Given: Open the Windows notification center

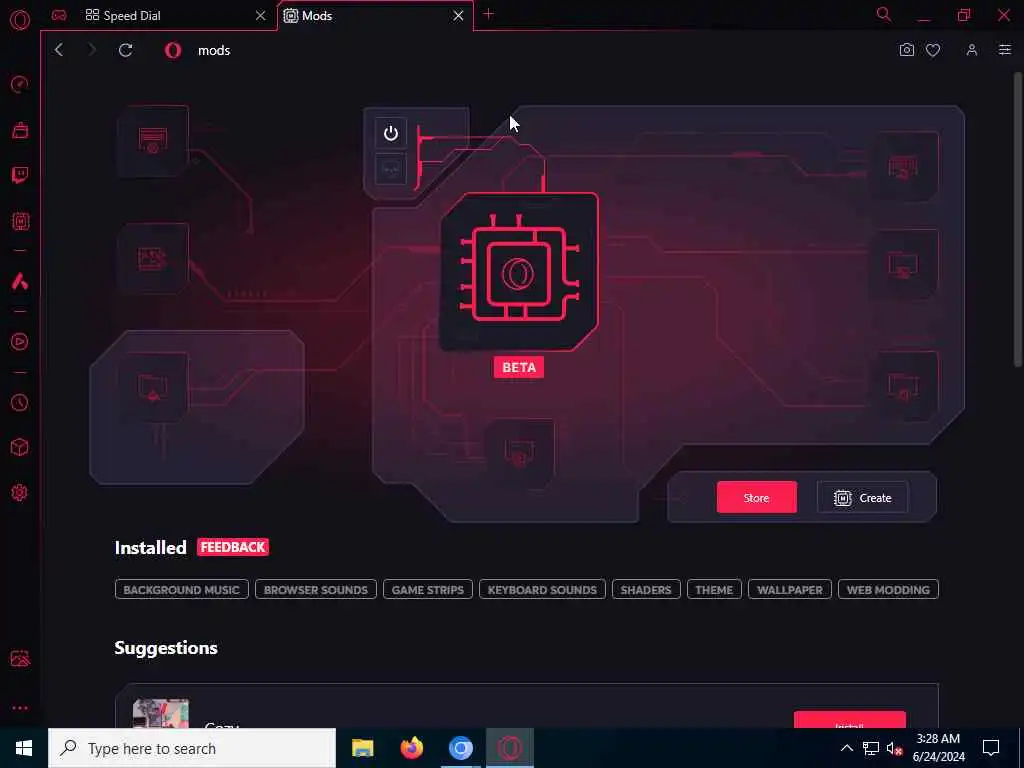Looking at the screenshot, I should point(991,748).
